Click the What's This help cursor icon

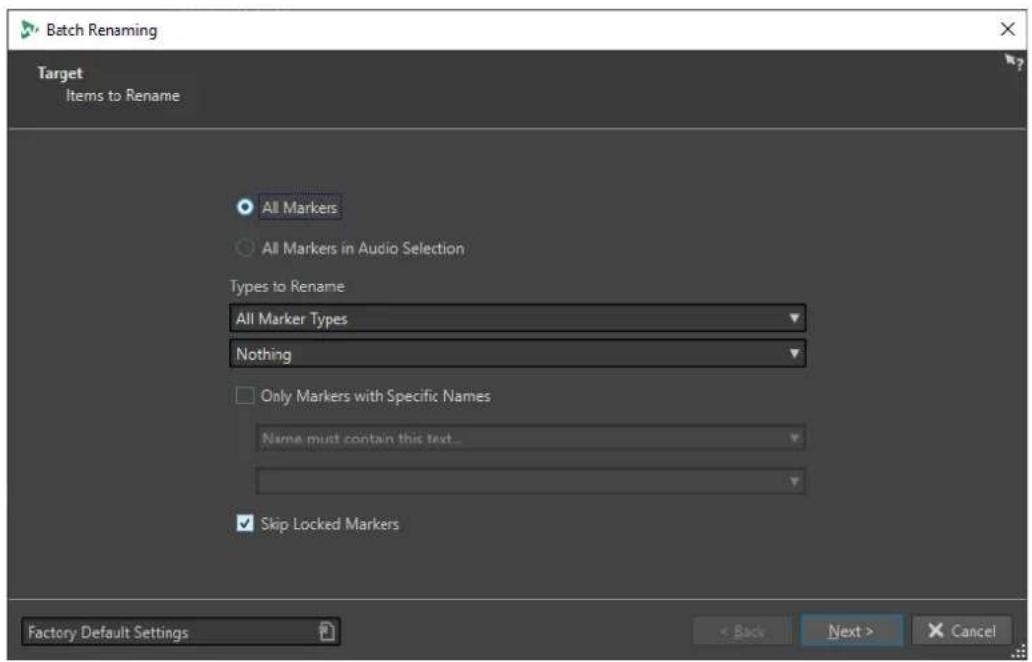(1013, 63)
